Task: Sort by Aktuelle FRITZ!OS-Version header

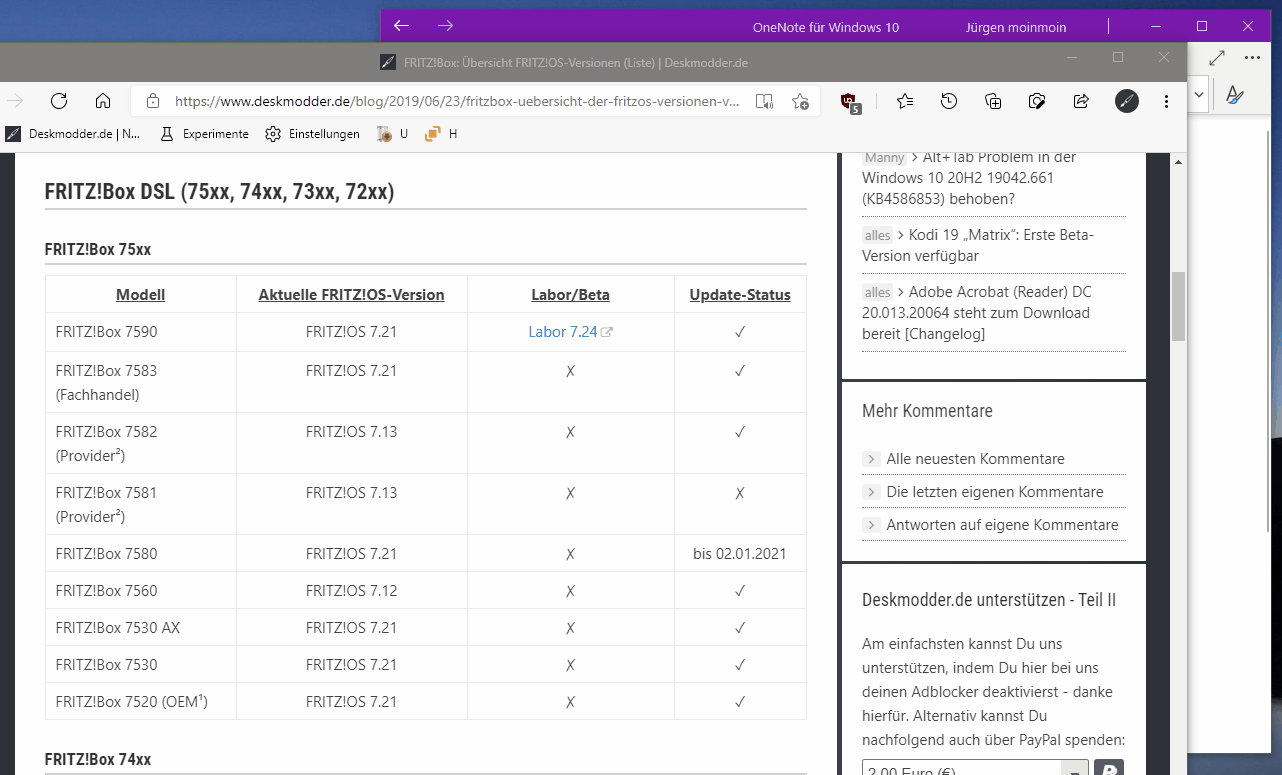Action: click(351, 295)
